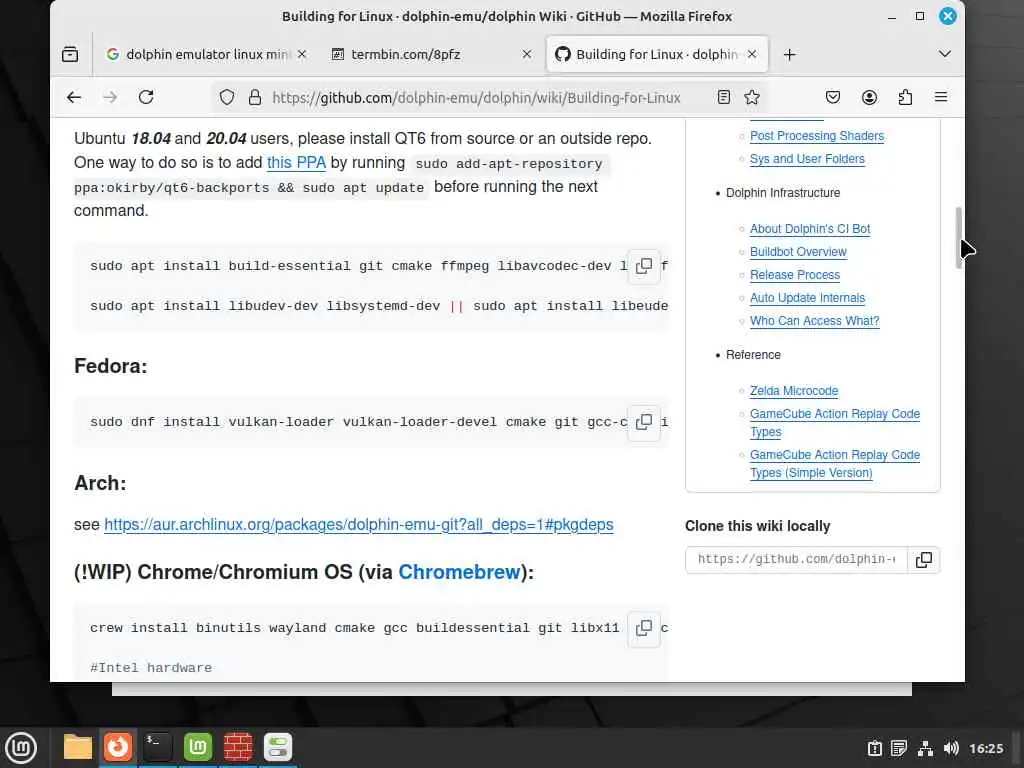This screenshot has height=768, width=1024.
Task: Click the clone wiki URL field
Action: point(796,560)
